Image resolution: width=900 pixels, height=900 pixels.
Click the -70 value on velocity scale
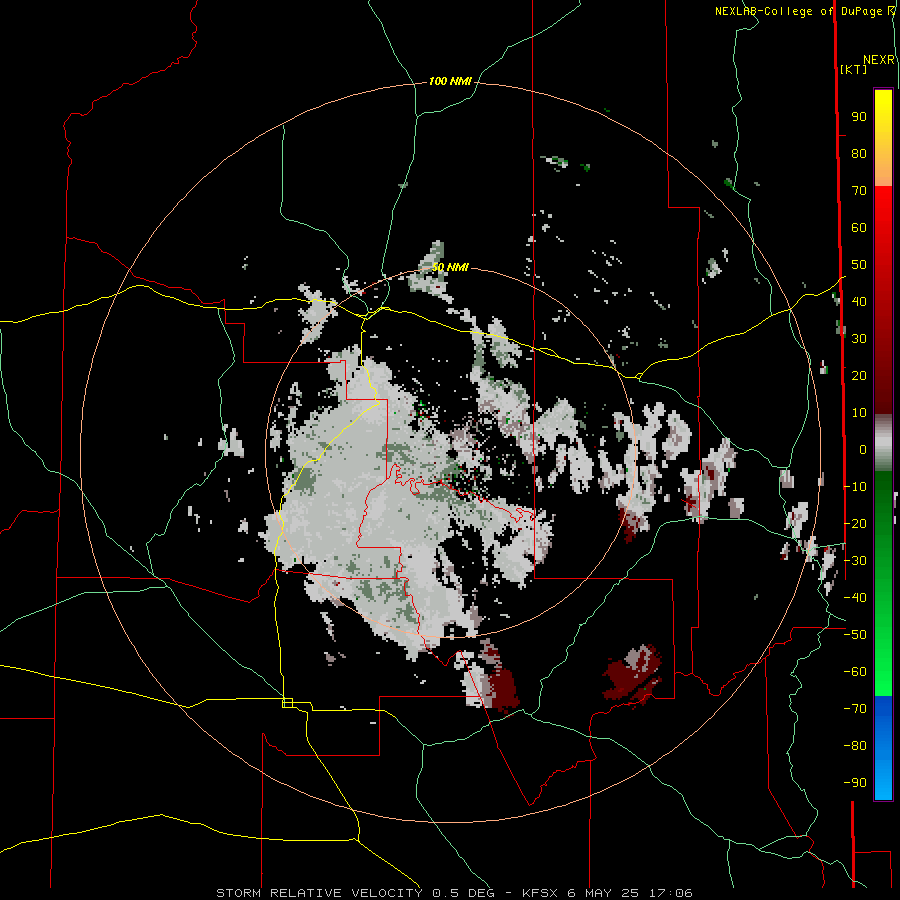855,708
